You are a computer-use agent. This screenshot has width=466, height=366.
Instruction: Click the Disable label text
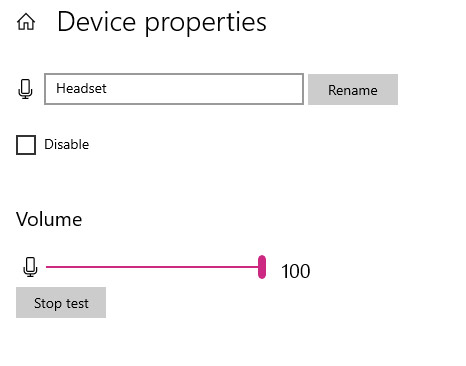(67, 144)
